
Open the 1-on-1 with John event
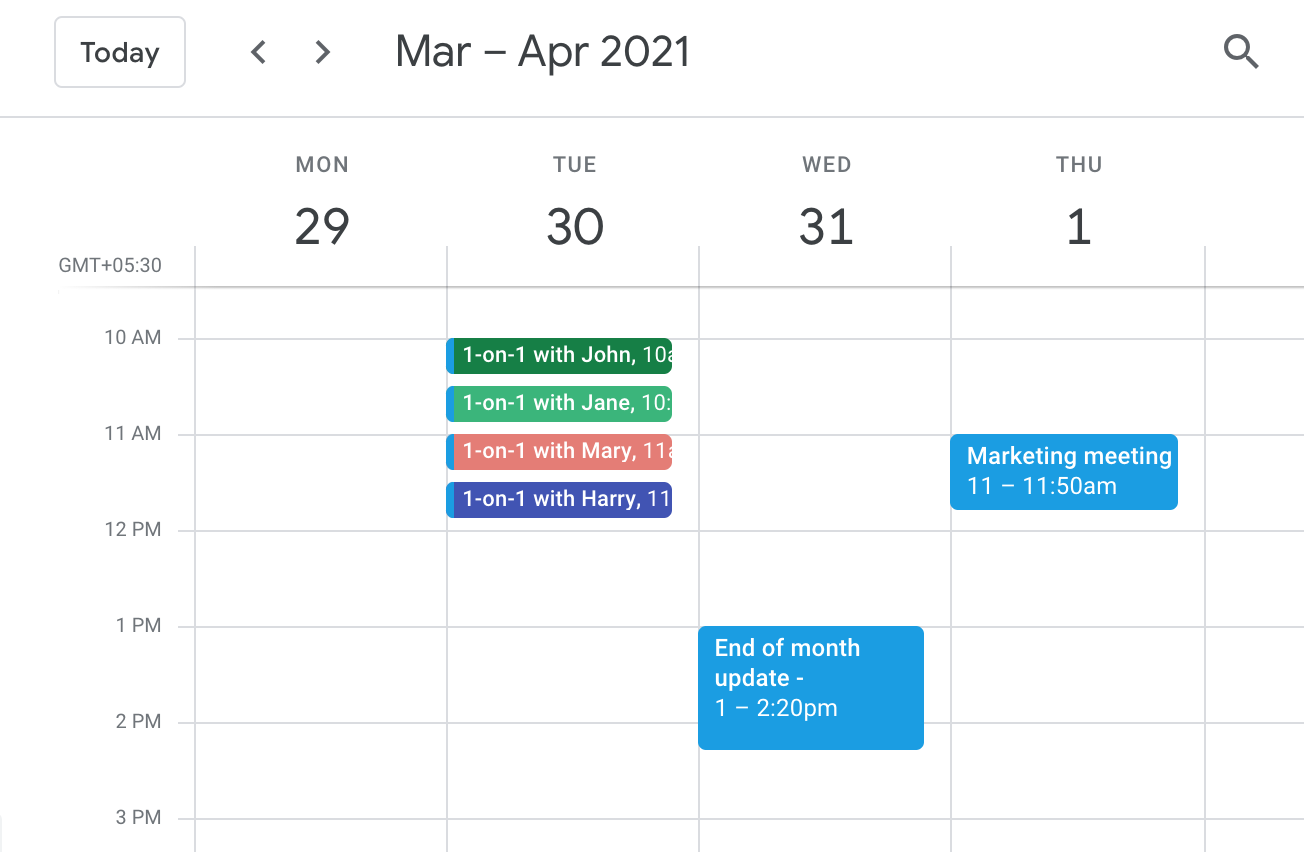(x=562, y=355)
